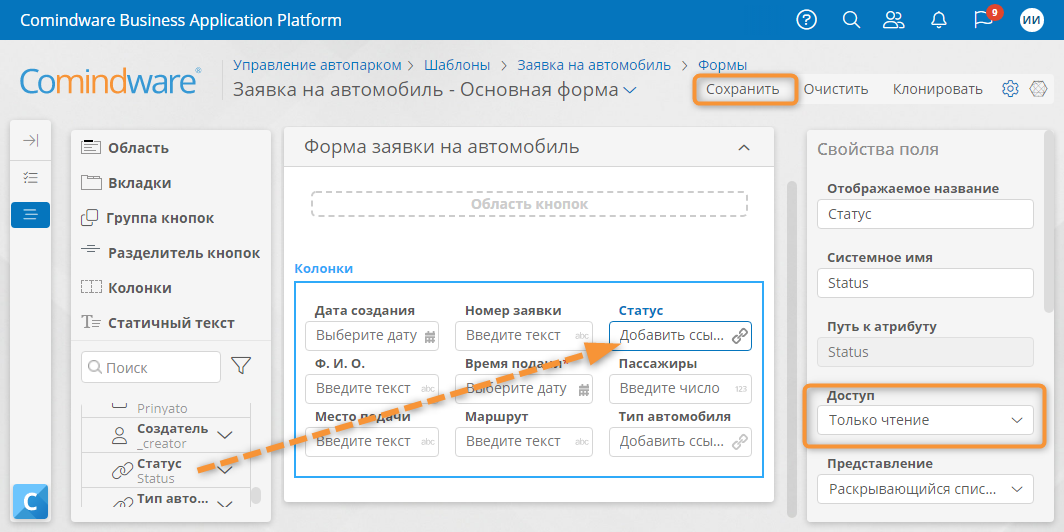The image size is (1064, 532).
Task: Select the Разделитель кнопок element
Action: (170, 253)
